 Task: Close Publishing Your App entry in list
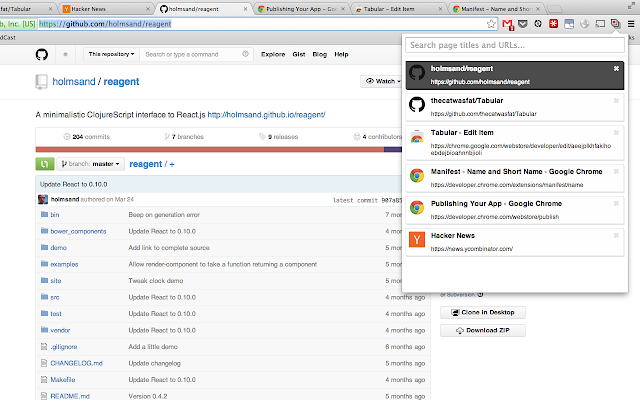click(616, 203)
